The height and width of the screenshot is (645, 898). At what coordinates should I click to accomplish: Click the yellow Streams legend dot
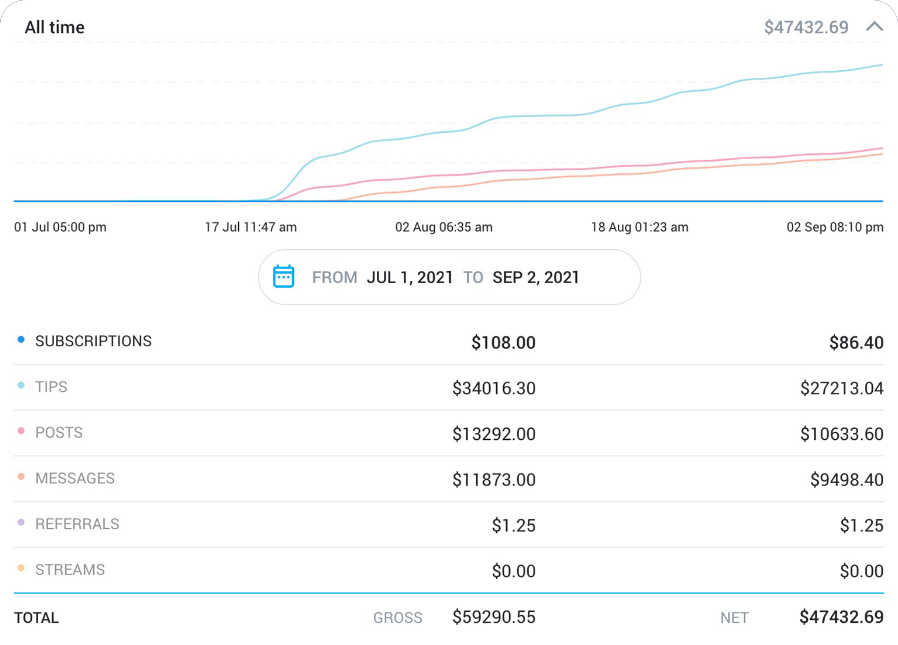click(21, 569)
